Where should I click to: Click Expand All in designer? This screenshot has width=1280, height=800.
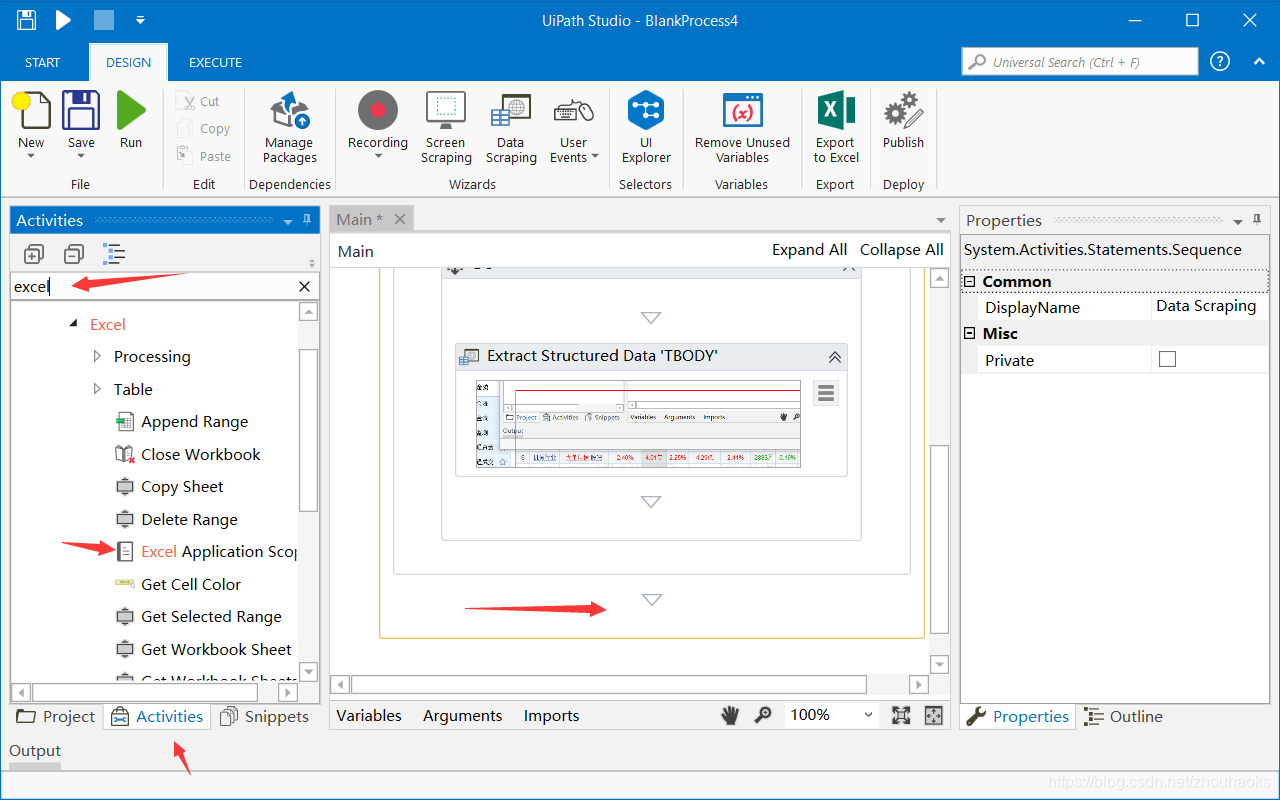tap(809, 250)
